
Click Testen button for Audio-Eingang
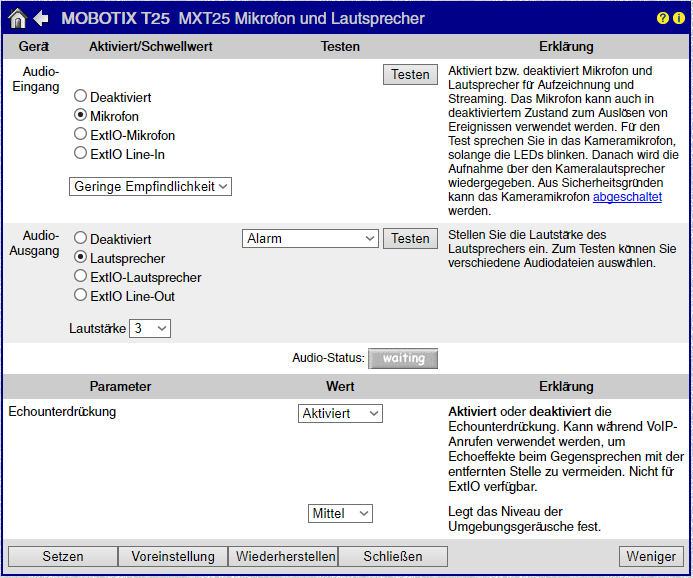(x=410, y=75)
